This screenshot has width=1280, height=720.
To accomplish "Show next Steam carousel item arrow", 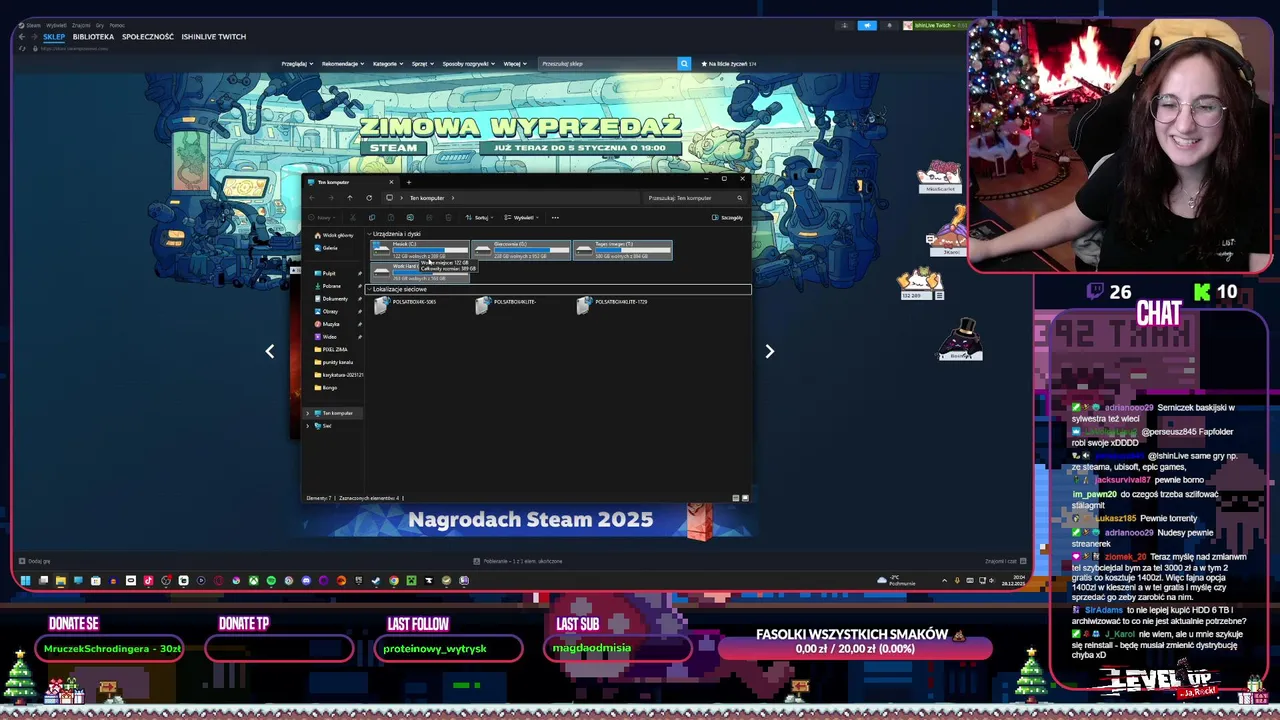I will 769,351.
